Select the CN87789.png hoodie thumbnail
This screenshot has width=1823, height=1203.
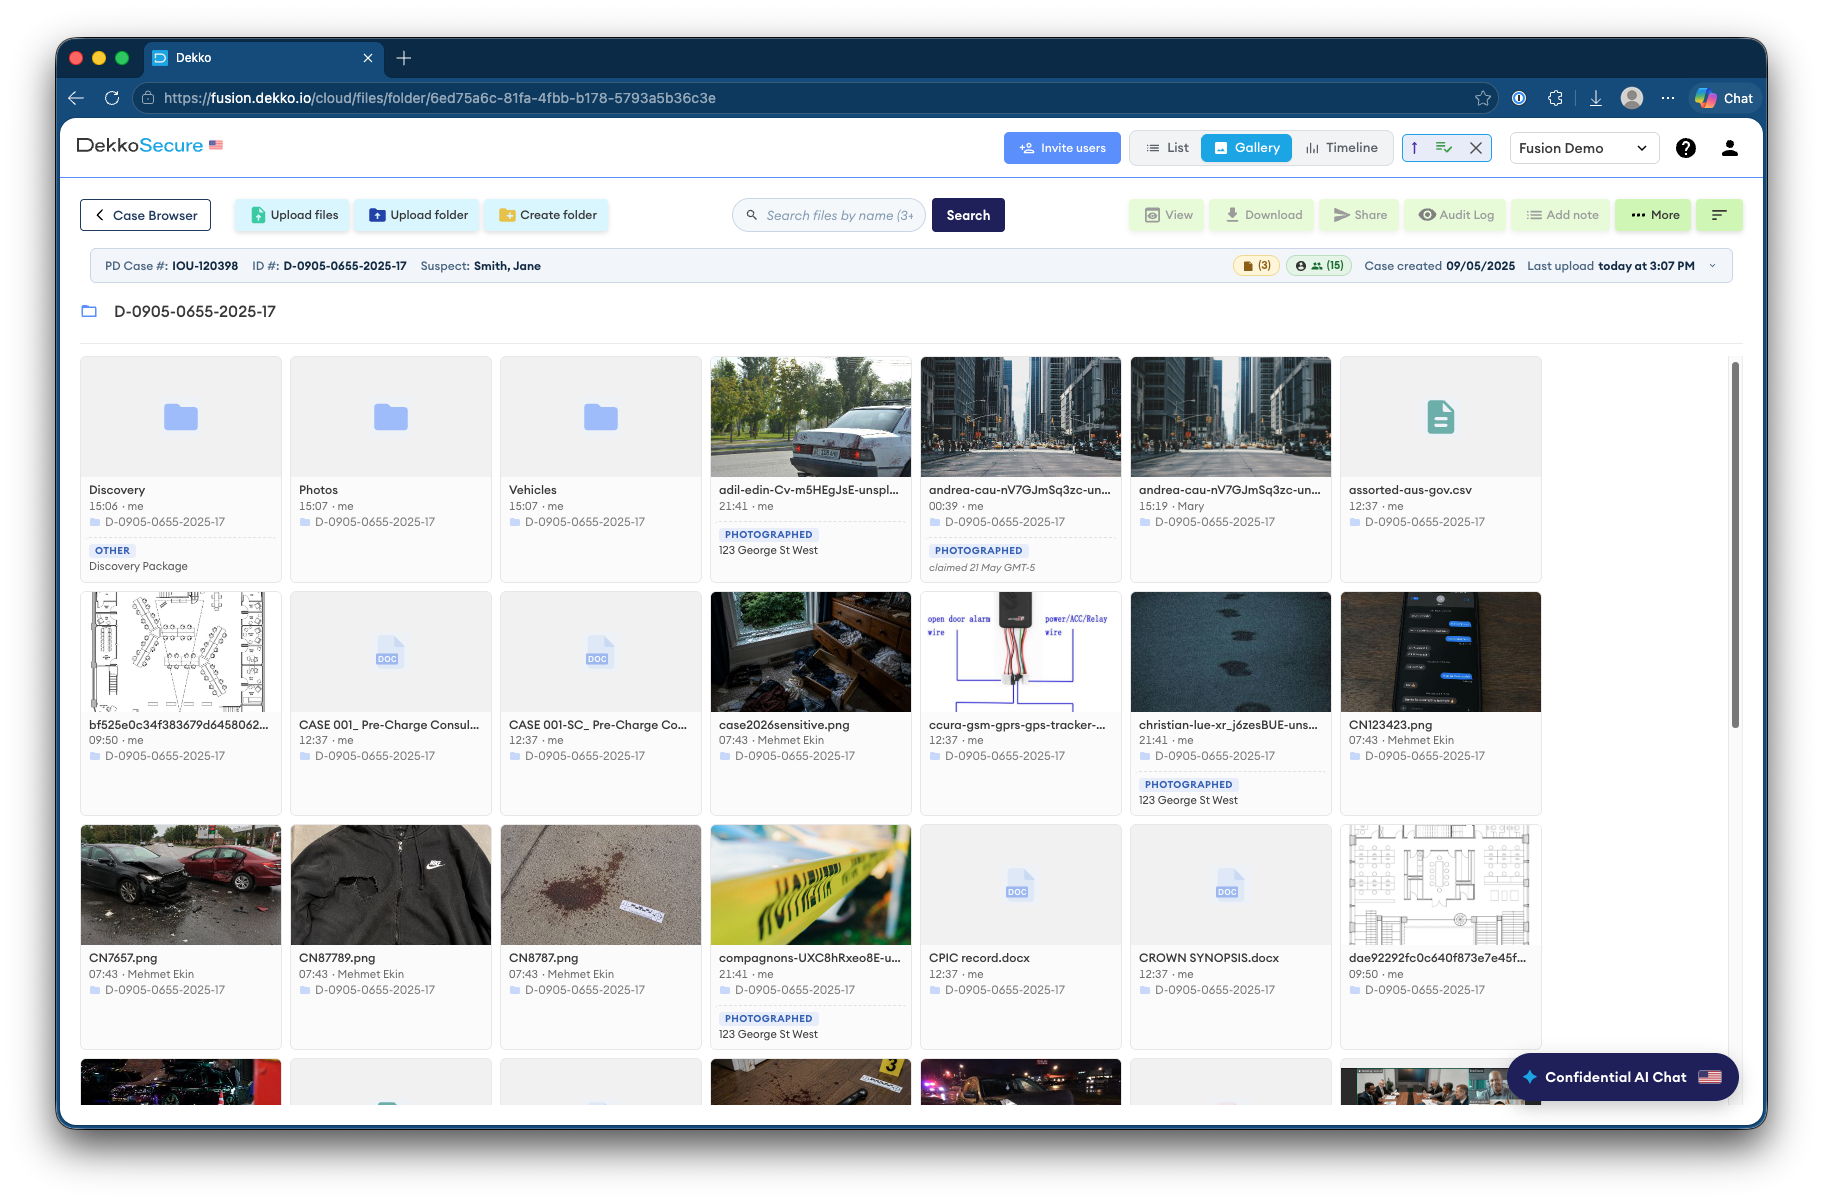pyautogui.click(x=391, y=885)
